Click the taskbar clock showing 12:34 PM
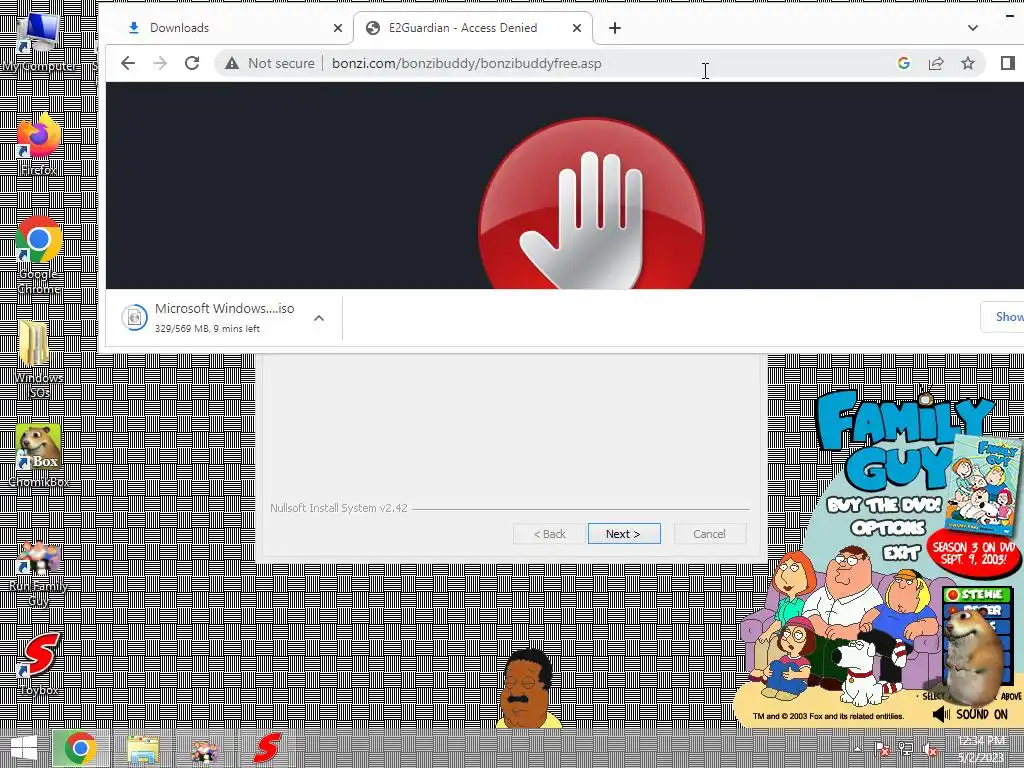1024x768 pixels. click(982, 749)
